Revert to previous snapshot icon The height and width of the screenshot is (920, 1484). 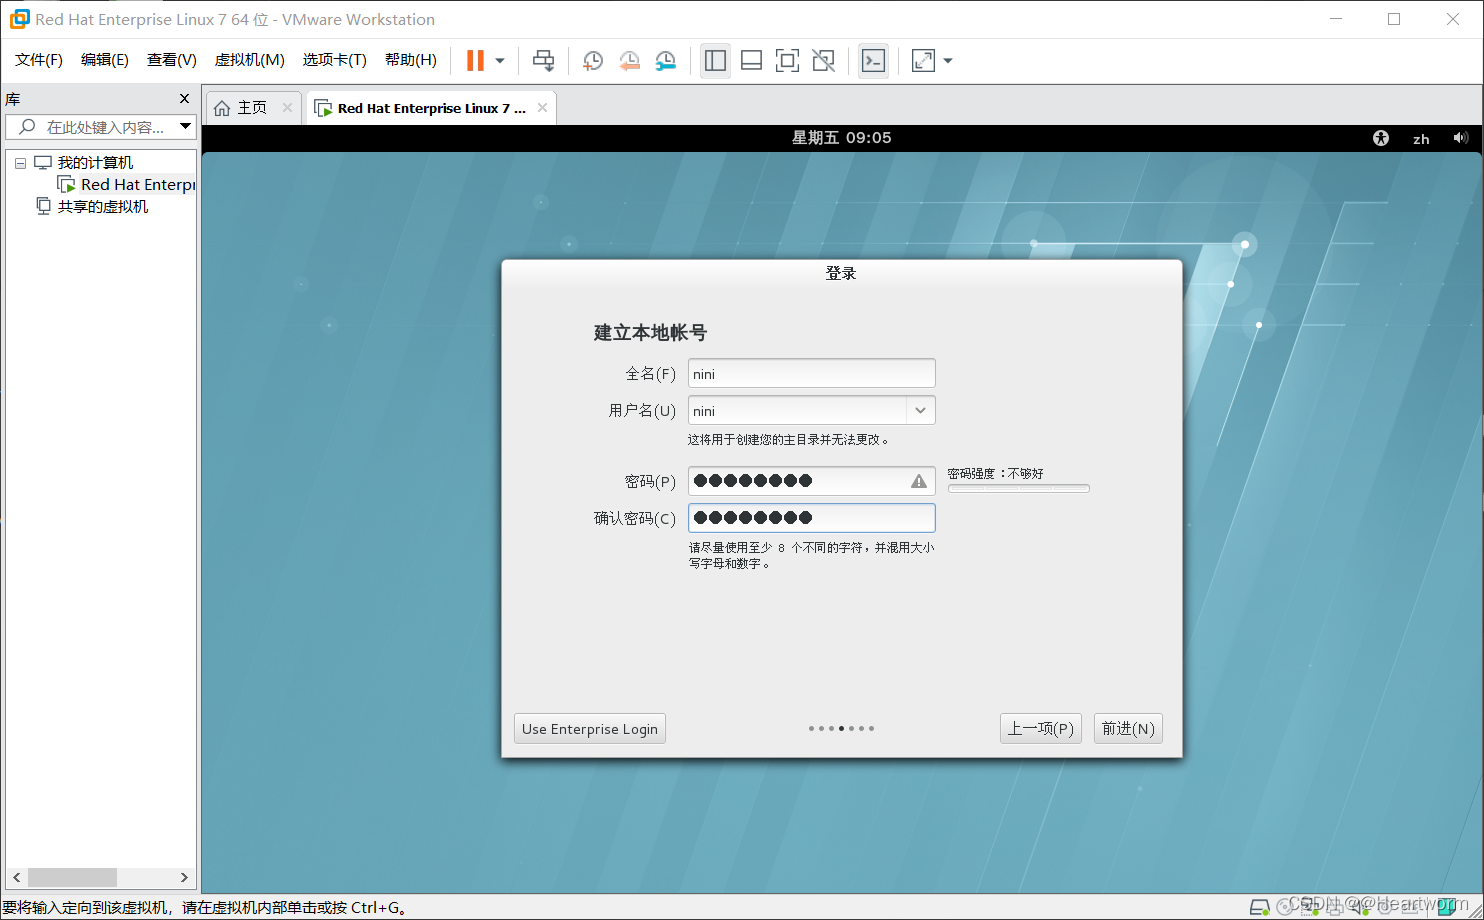tap(629, 61)
